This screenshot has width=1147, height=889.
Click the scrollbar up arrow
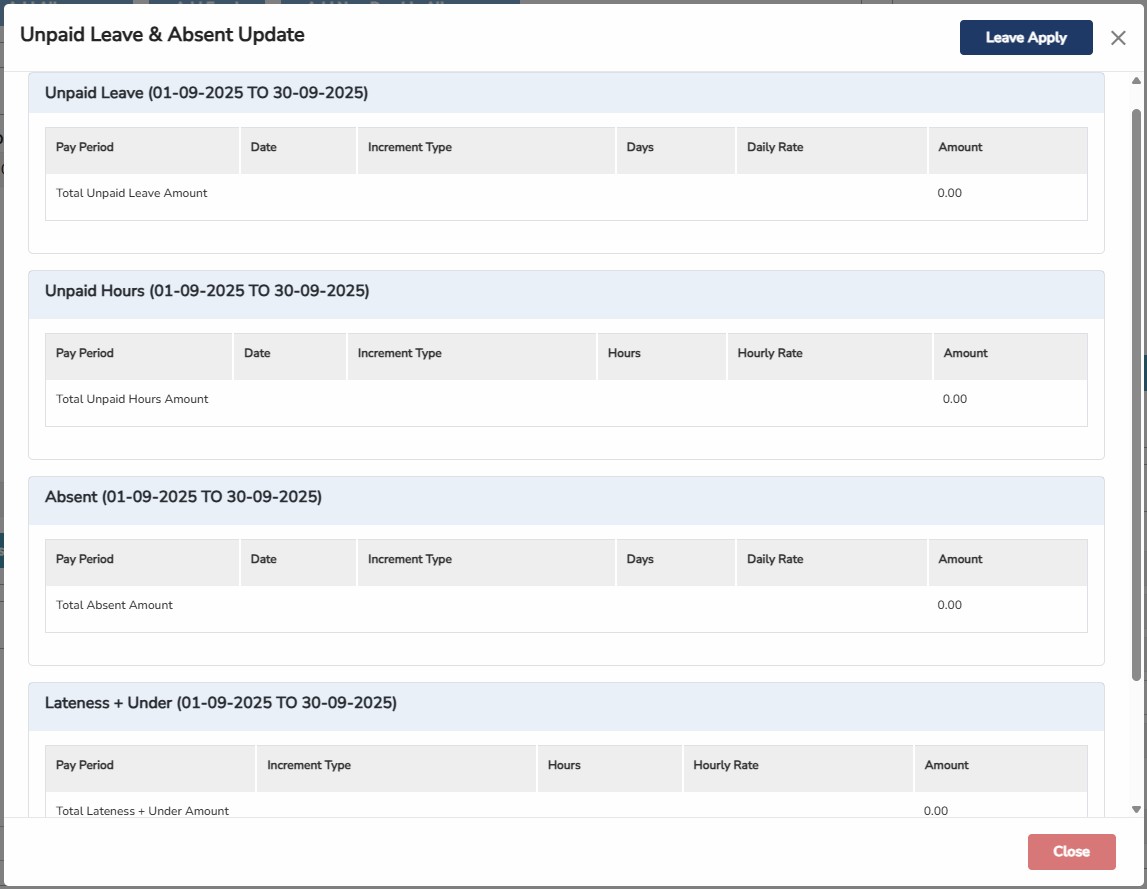point(1136,81)
